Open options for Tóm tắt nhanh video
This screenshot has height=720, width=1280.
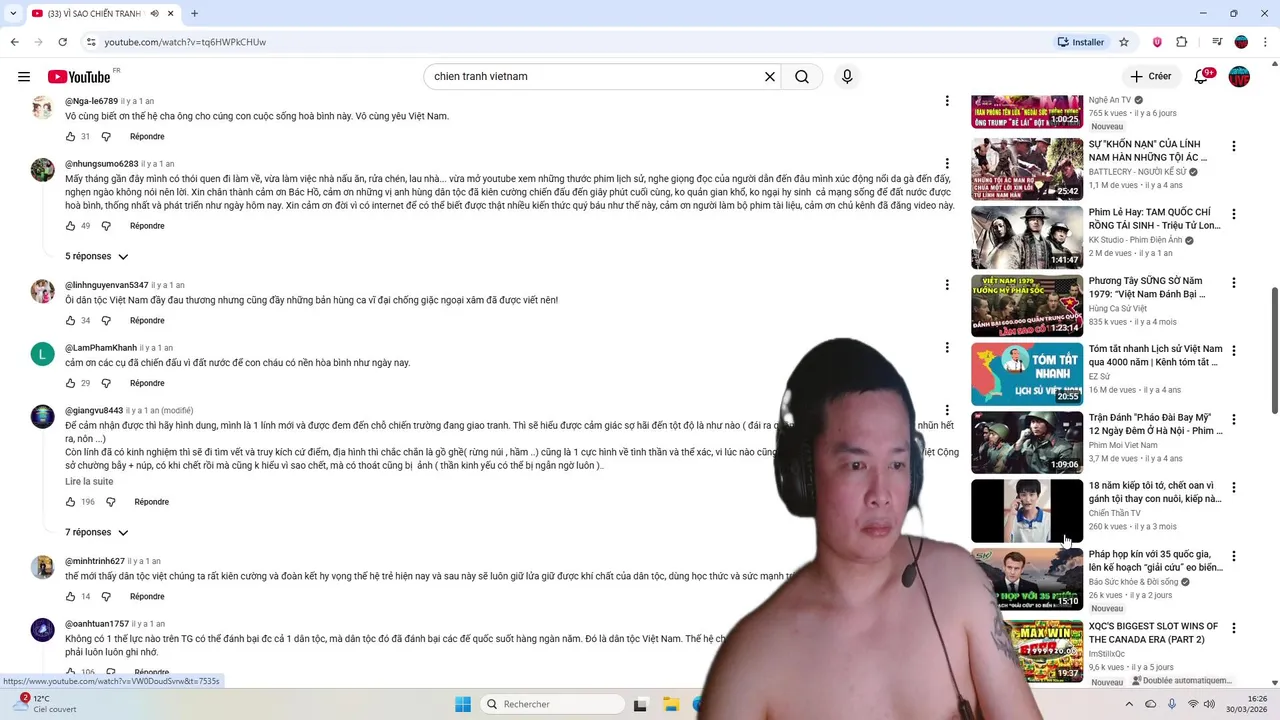[x=1234, y=351]
